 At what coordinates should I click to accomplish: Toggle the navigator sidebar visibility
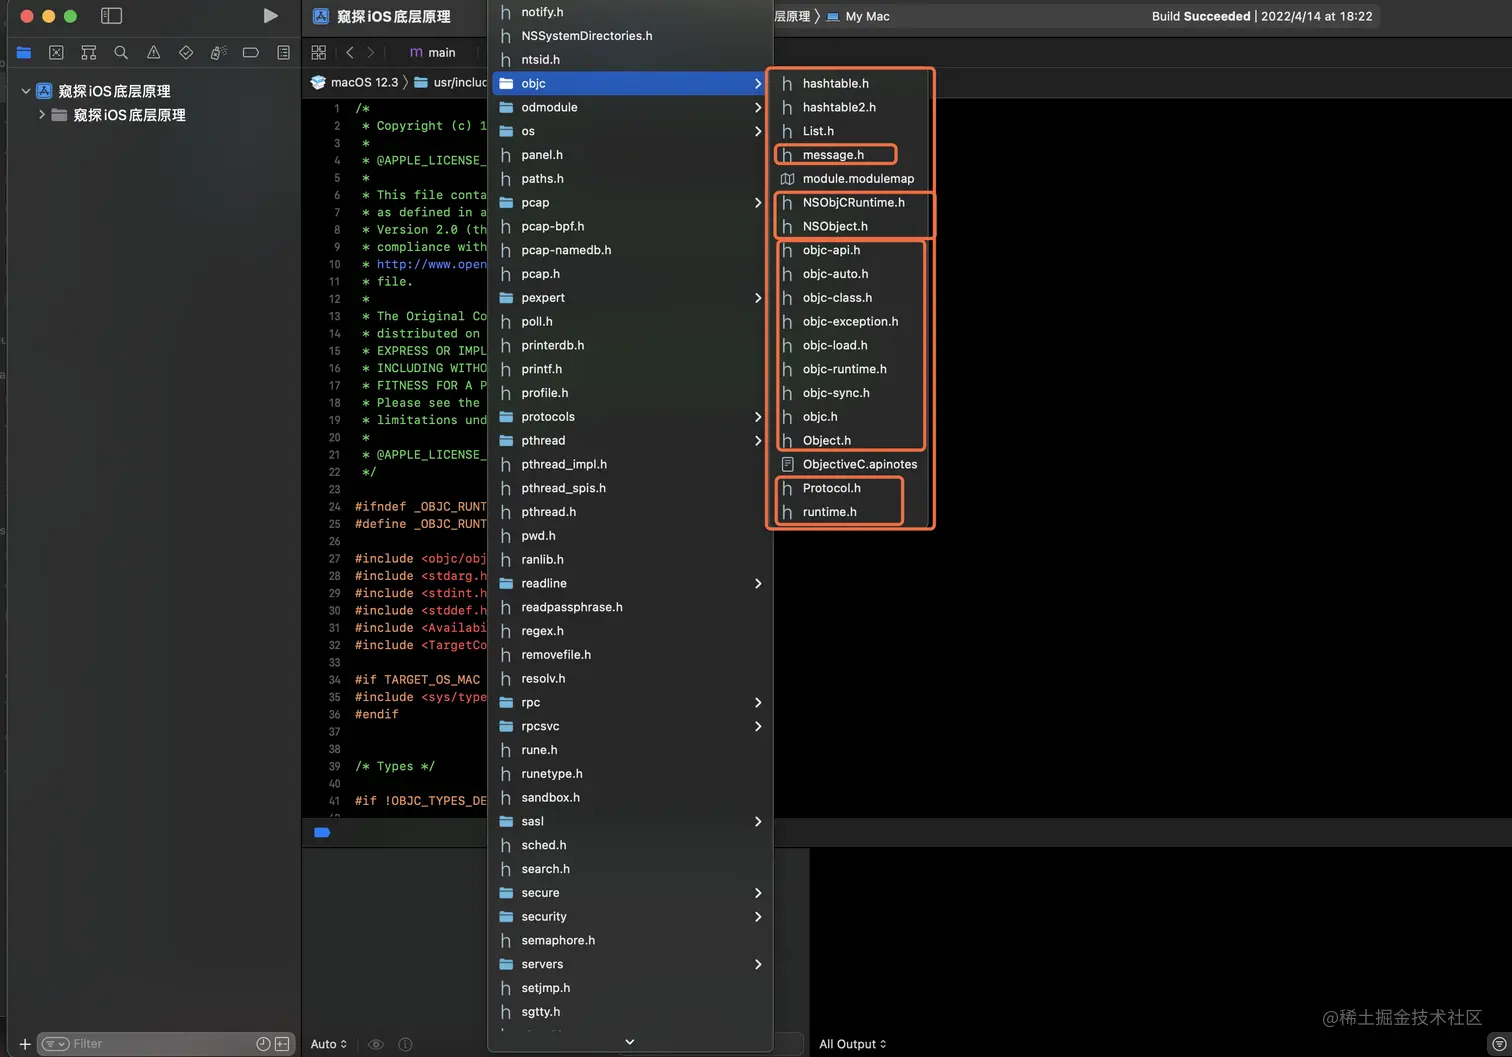[x=112, y=16]
